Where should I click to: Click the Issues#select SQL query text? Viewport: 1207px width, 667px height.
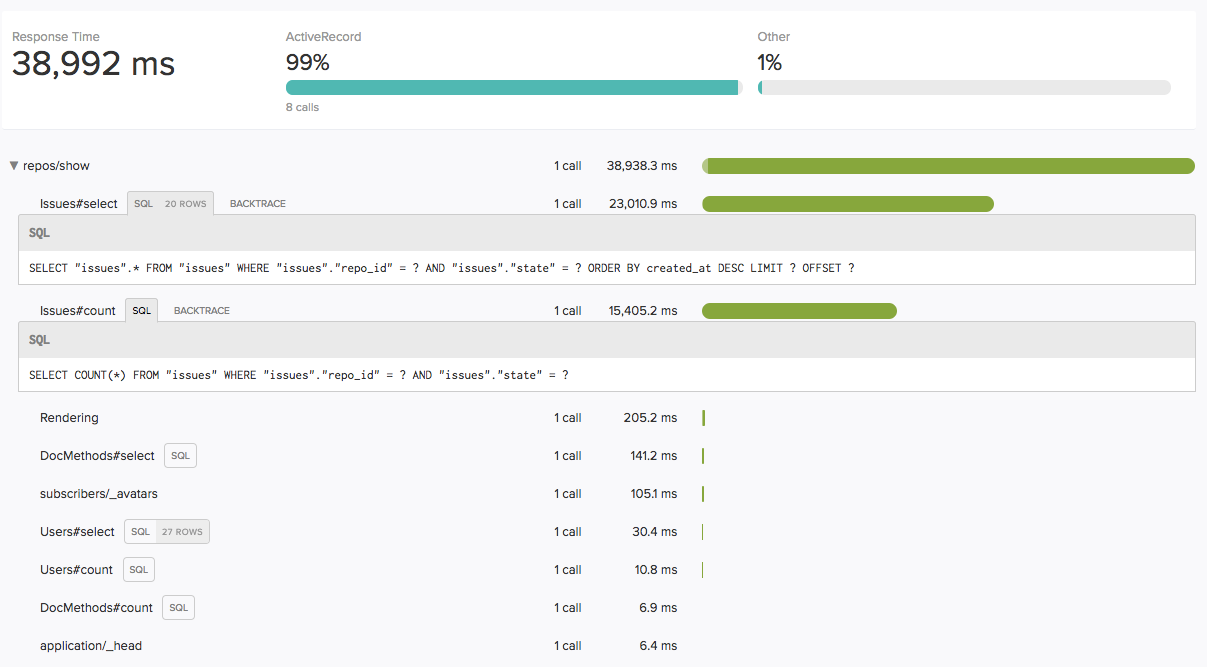coord(441,268)
